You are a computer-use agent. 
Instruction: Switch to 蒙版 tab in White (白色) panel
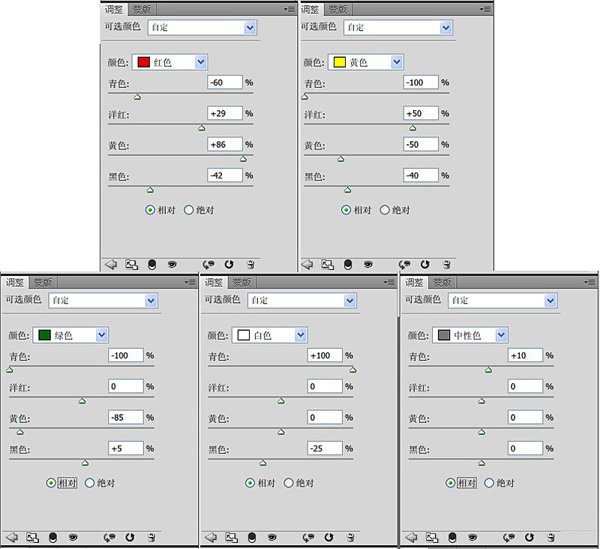pos(242,282)
